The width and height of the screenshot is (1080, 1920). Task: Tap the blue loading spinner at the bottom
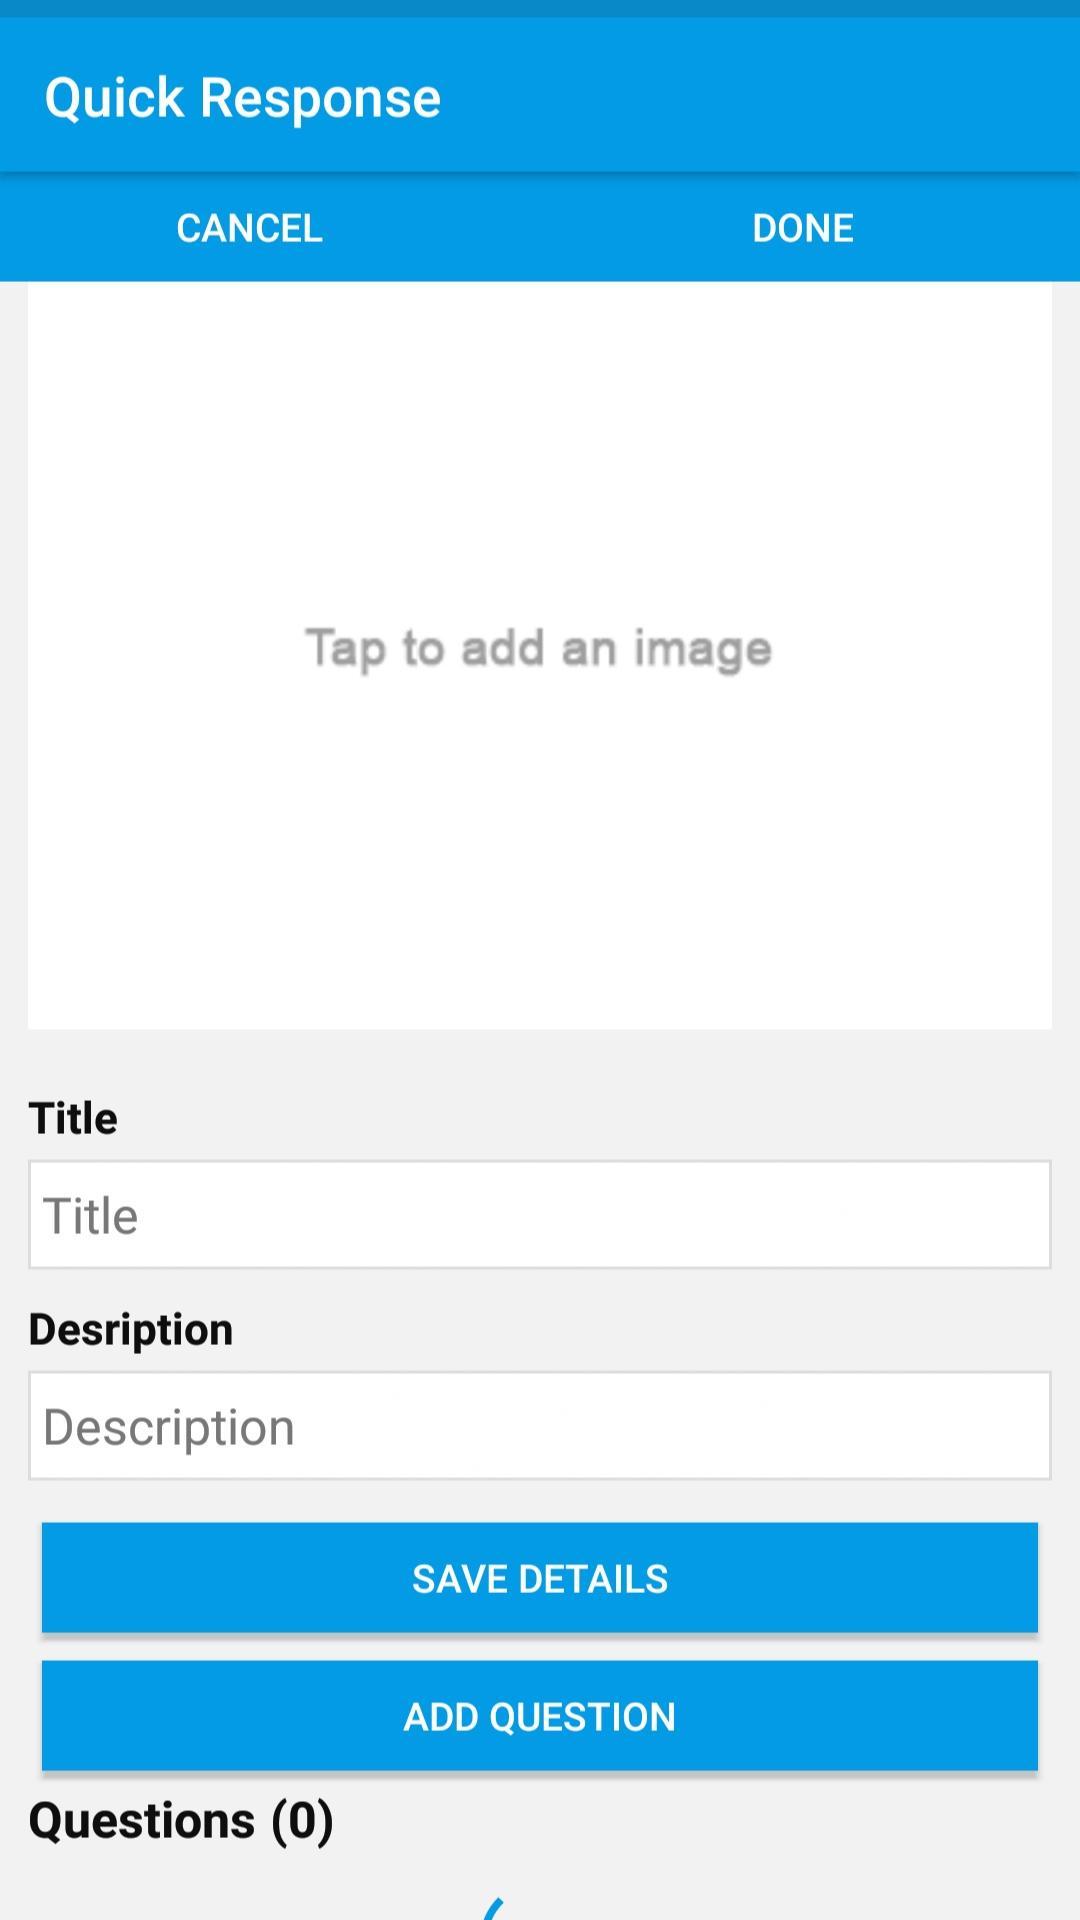point(496,1908)
